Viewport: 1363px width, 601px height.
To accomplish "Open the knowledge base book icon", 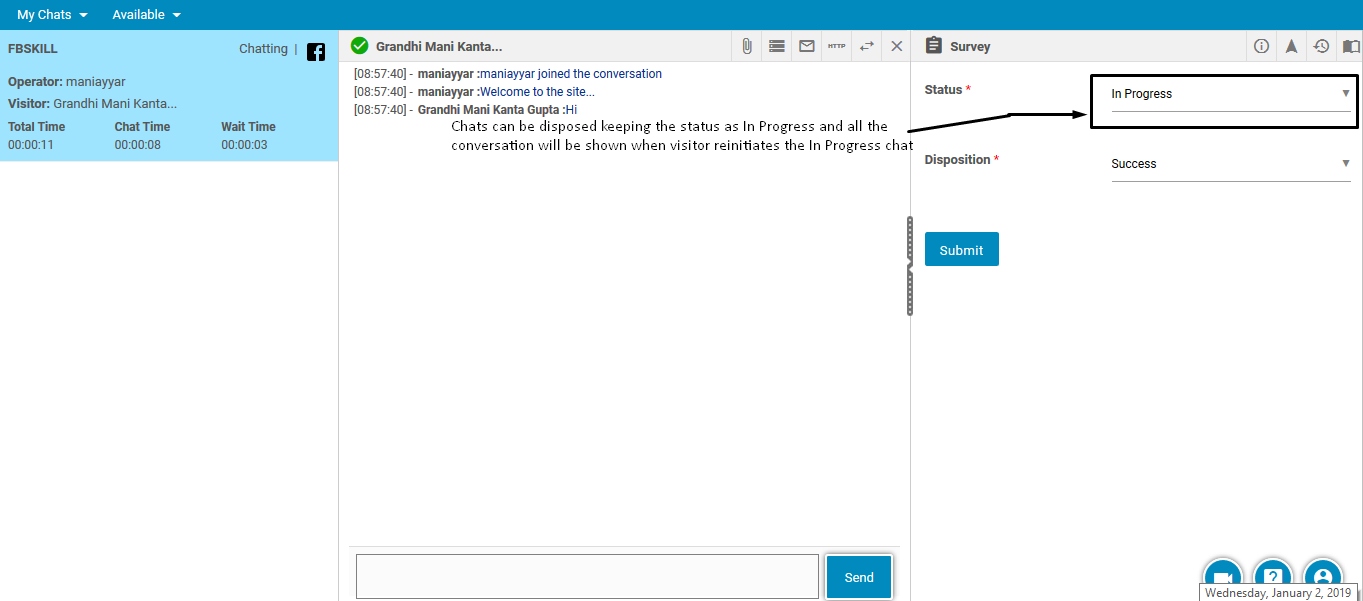I will [x=1351, y=46].
